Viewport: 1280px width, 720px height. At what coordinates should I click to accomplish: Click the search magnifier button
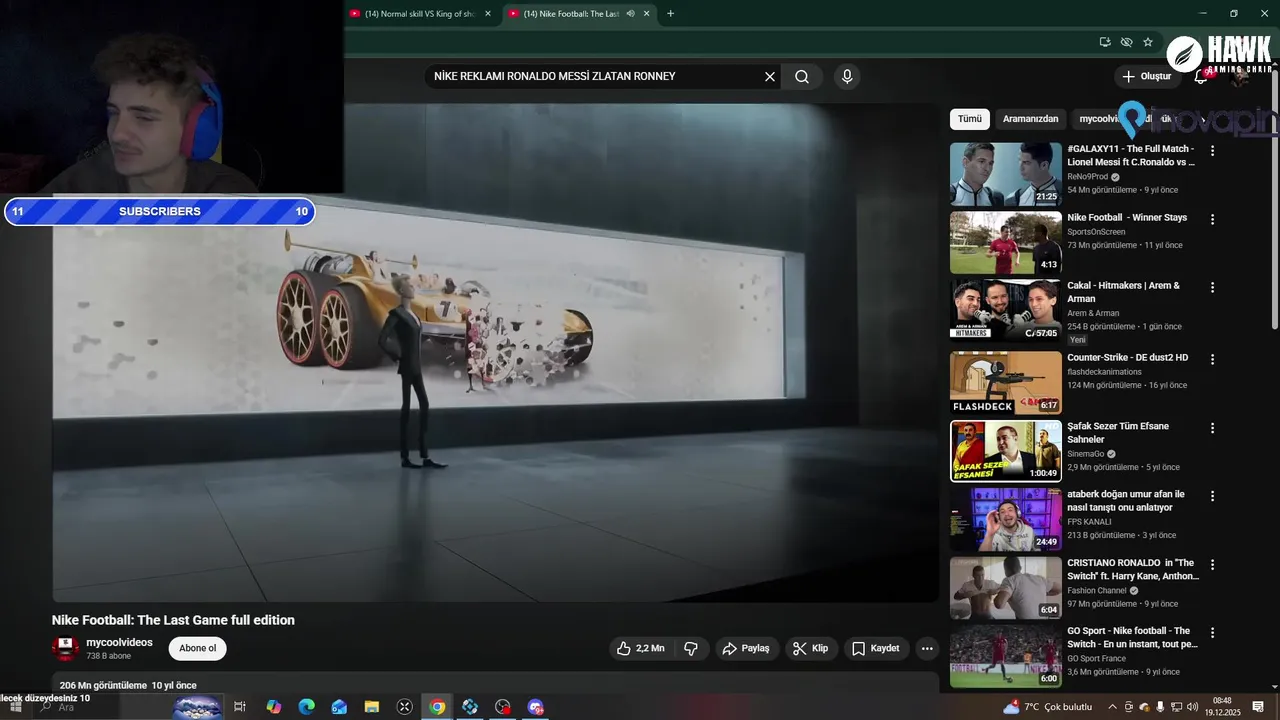point(802,77)
